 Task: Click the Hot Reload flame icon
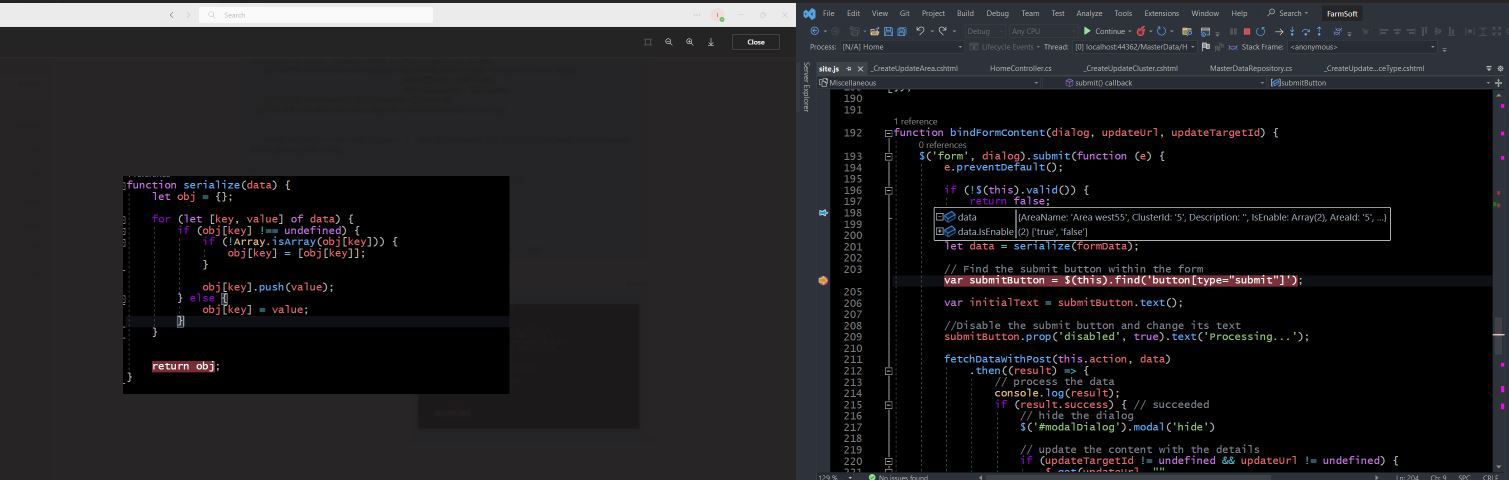[1140, 31]
